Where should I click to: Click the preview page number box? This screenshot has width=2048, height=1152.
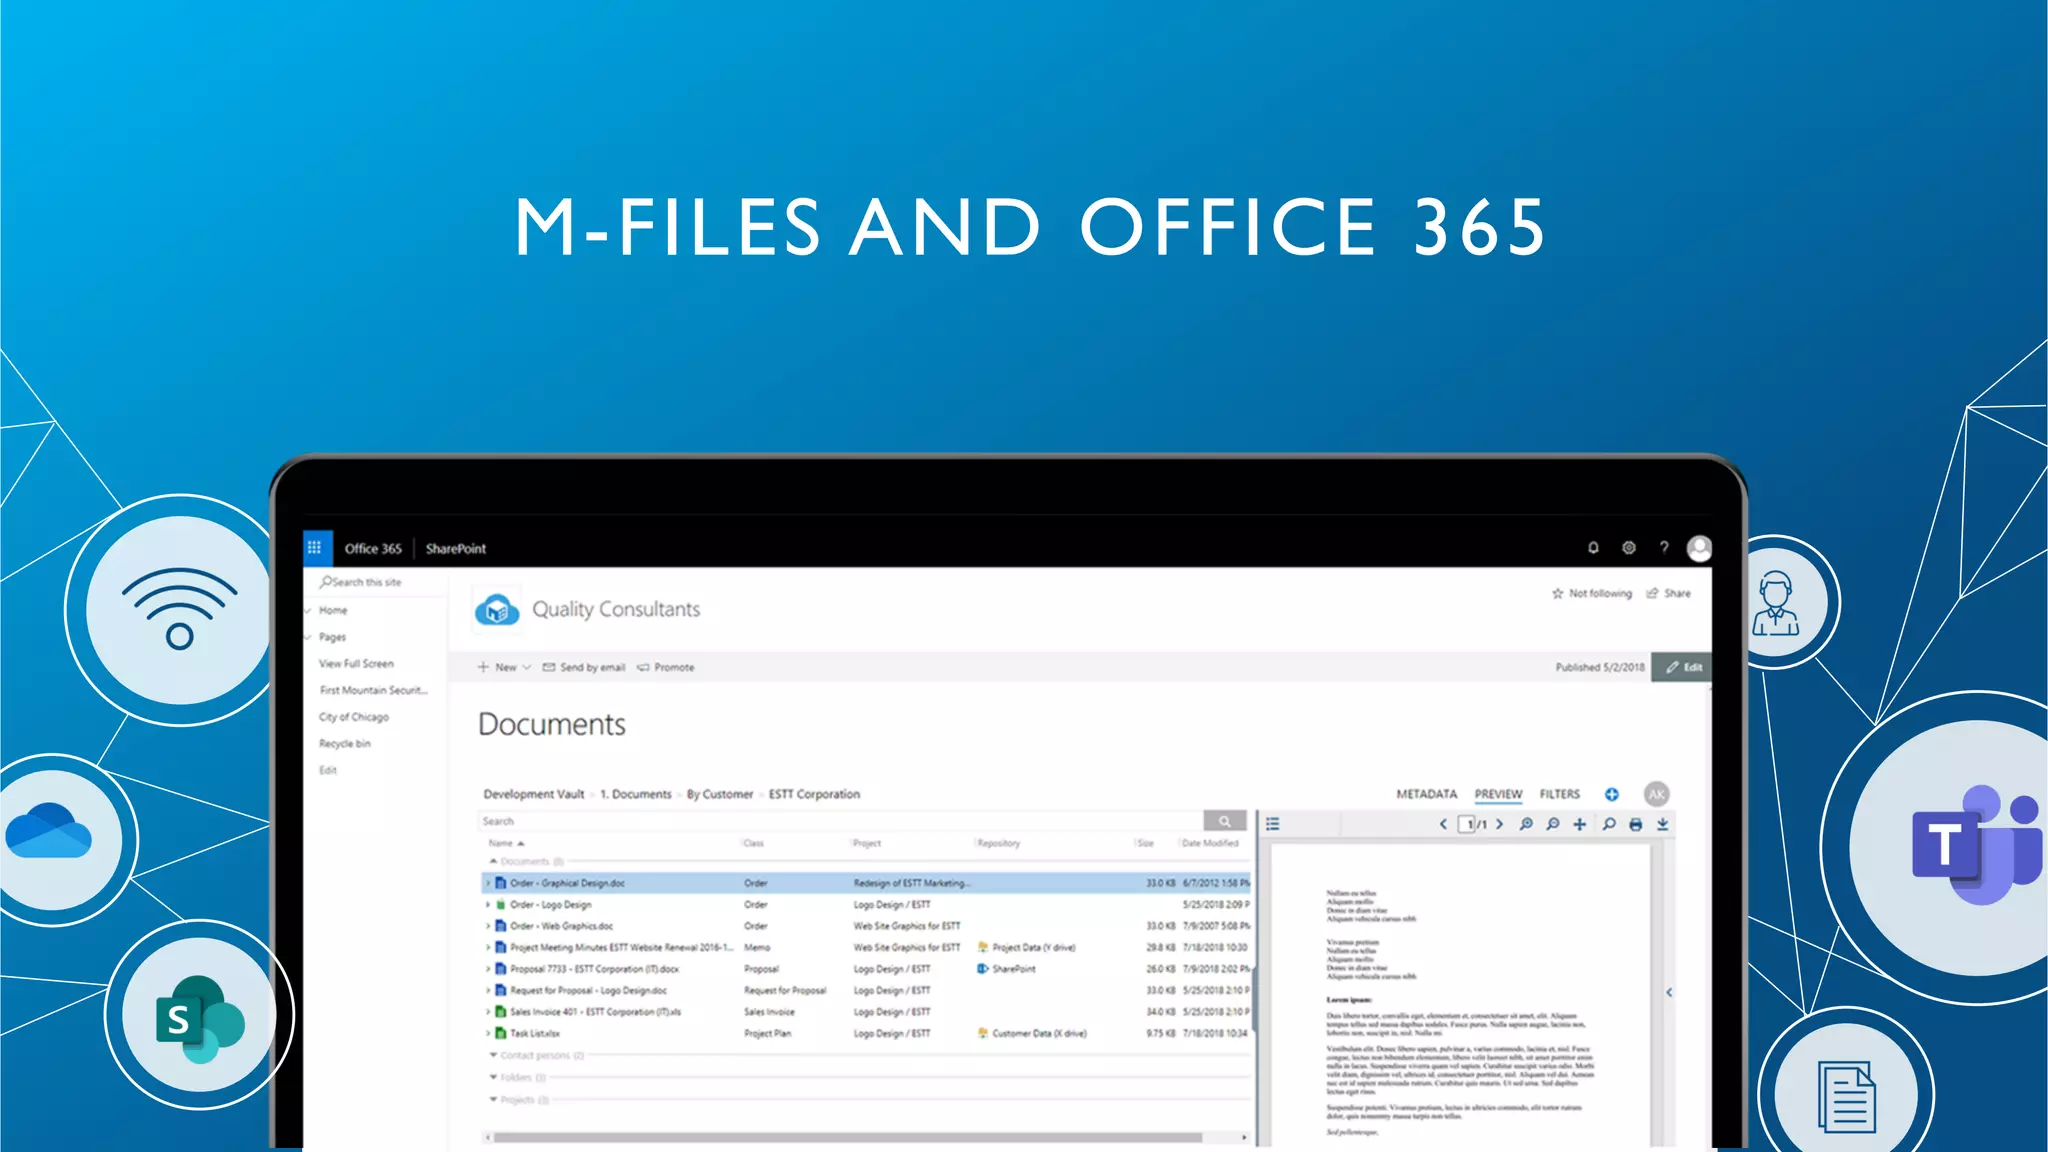(x=1466, y=824)
